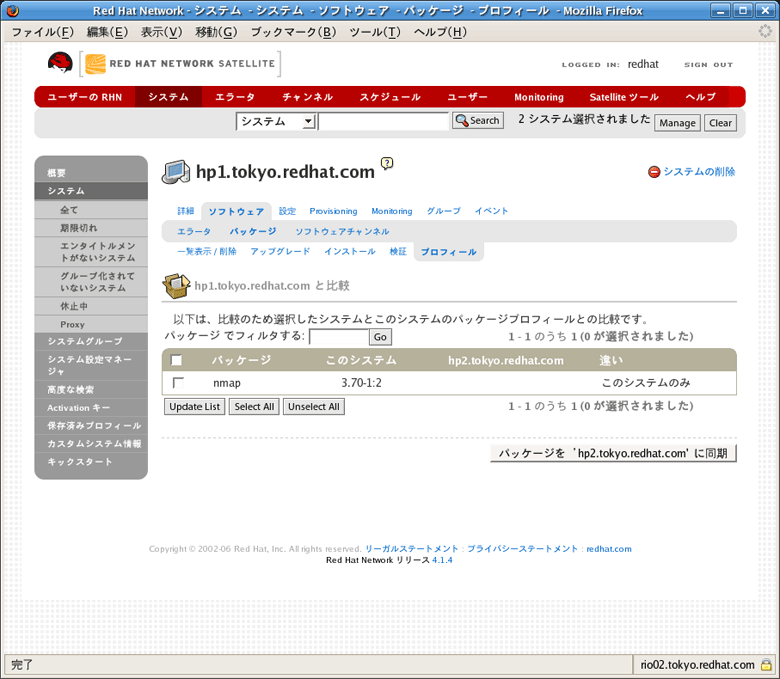Open the ファイル(F) menu
Viewport: 780px width, 679px height.
pos(42,32)
